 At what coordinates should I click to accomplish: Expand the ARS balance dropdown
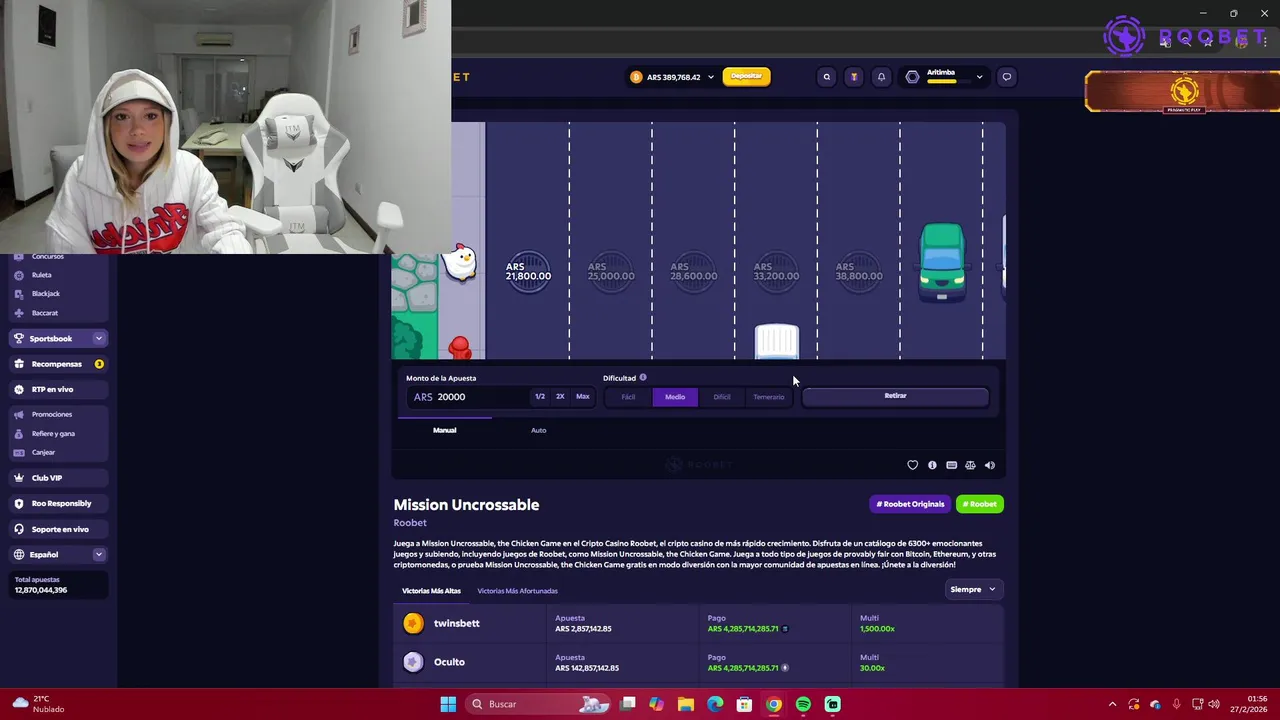[x=711, y=77]
